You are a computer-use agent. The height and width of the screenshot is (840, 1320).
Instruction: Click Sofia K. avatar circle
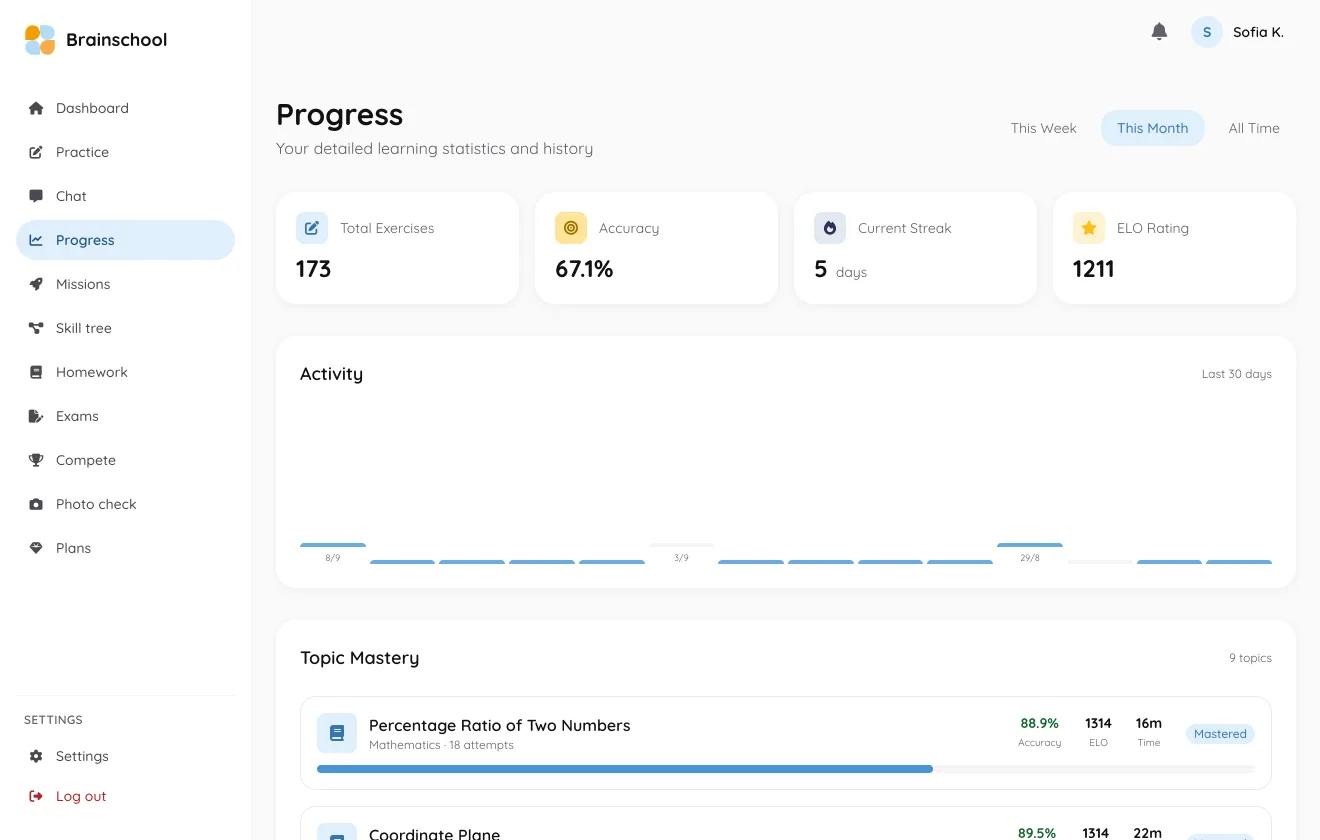pos(1207,32)
